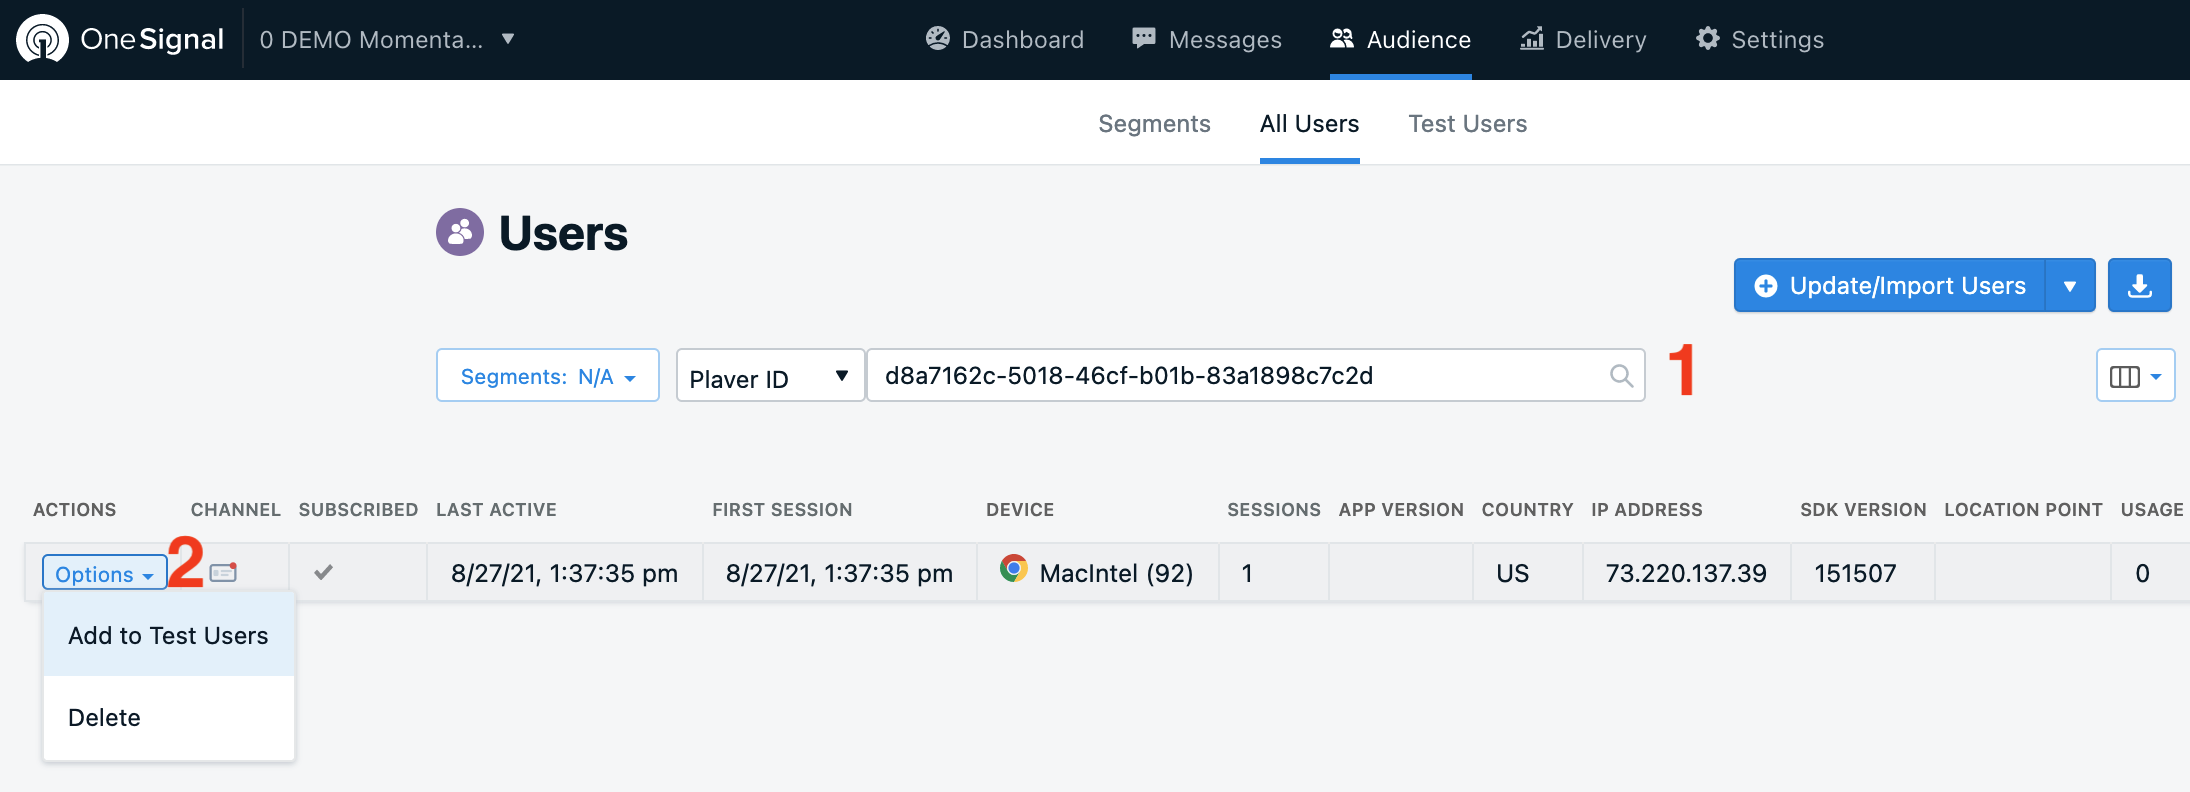Open the app selector dropdown arrow

pyautogui.click(x=508, y=39)
